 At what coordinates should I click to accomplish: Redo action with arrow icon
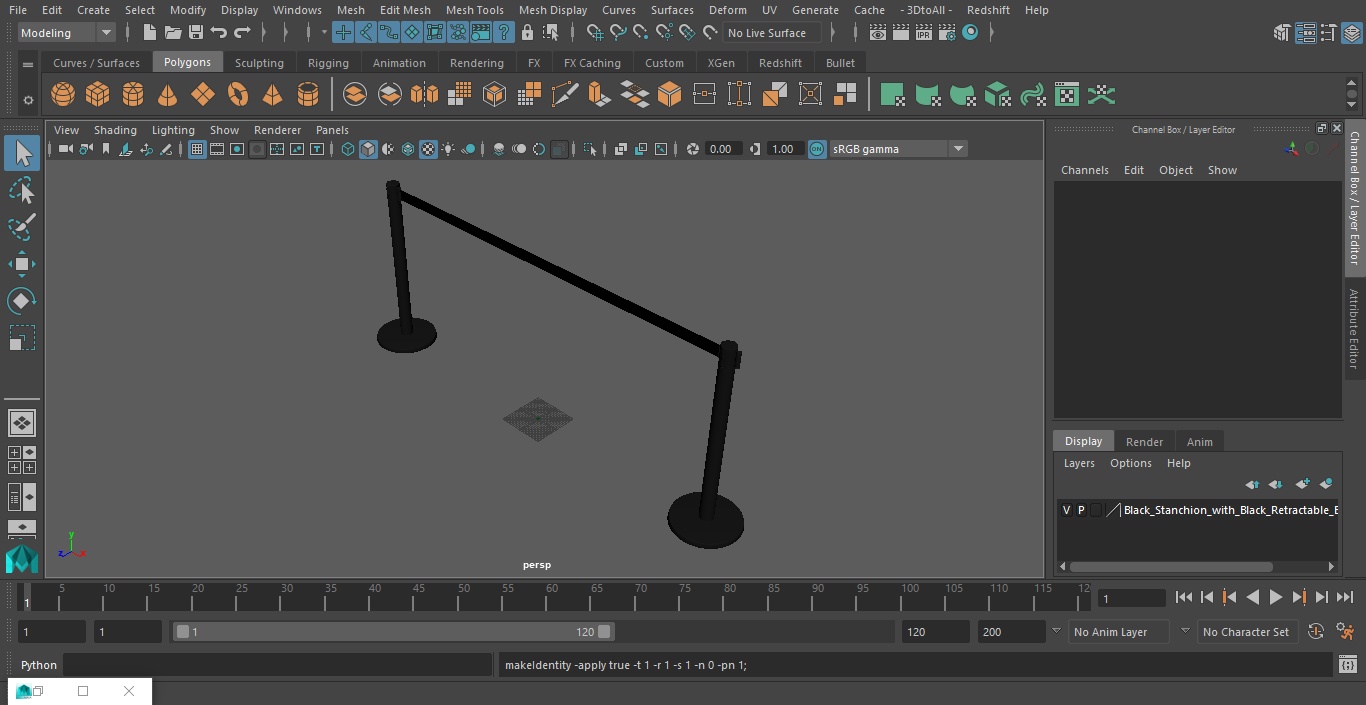pyautogui.click(x=243, y=33)
